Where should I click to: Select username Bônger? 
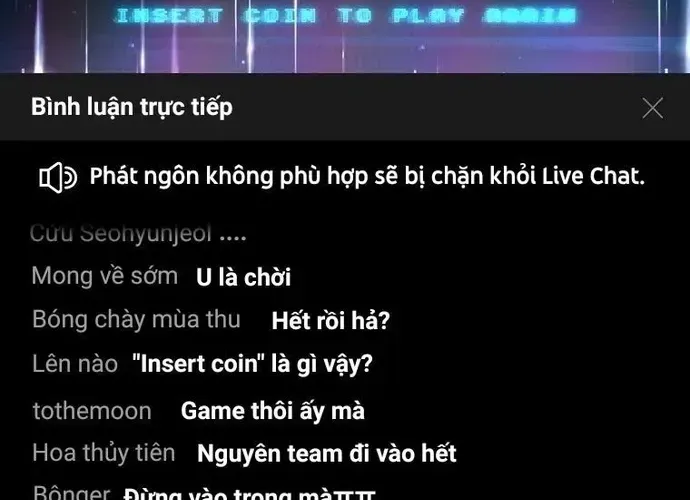pos(72,493)
